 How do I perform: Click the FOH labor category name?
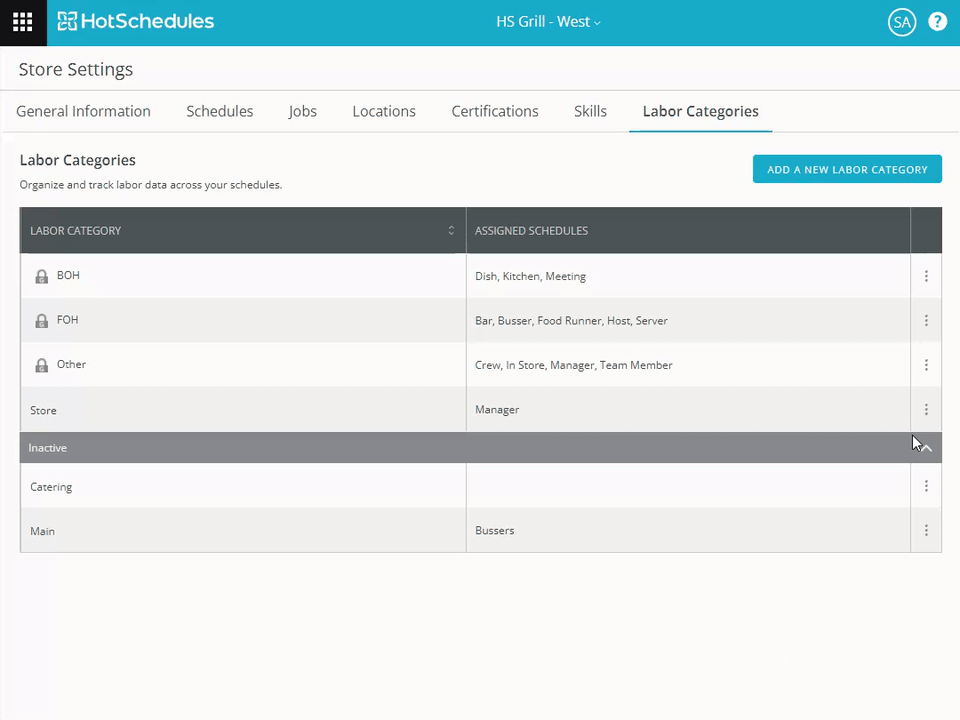pos(67,320)
